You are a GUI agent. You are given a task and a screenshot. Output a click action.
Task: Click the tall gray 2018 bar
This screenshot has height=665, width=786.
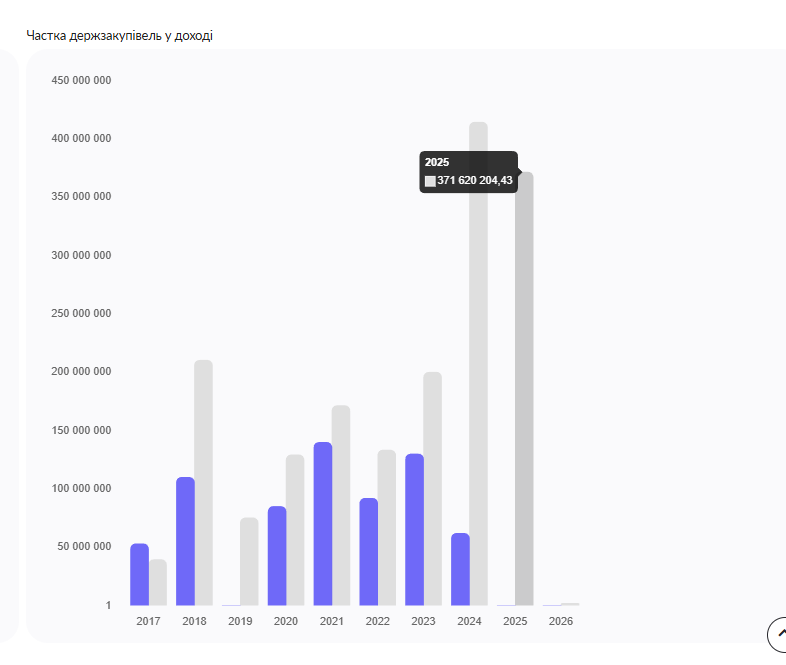[203, 483]
